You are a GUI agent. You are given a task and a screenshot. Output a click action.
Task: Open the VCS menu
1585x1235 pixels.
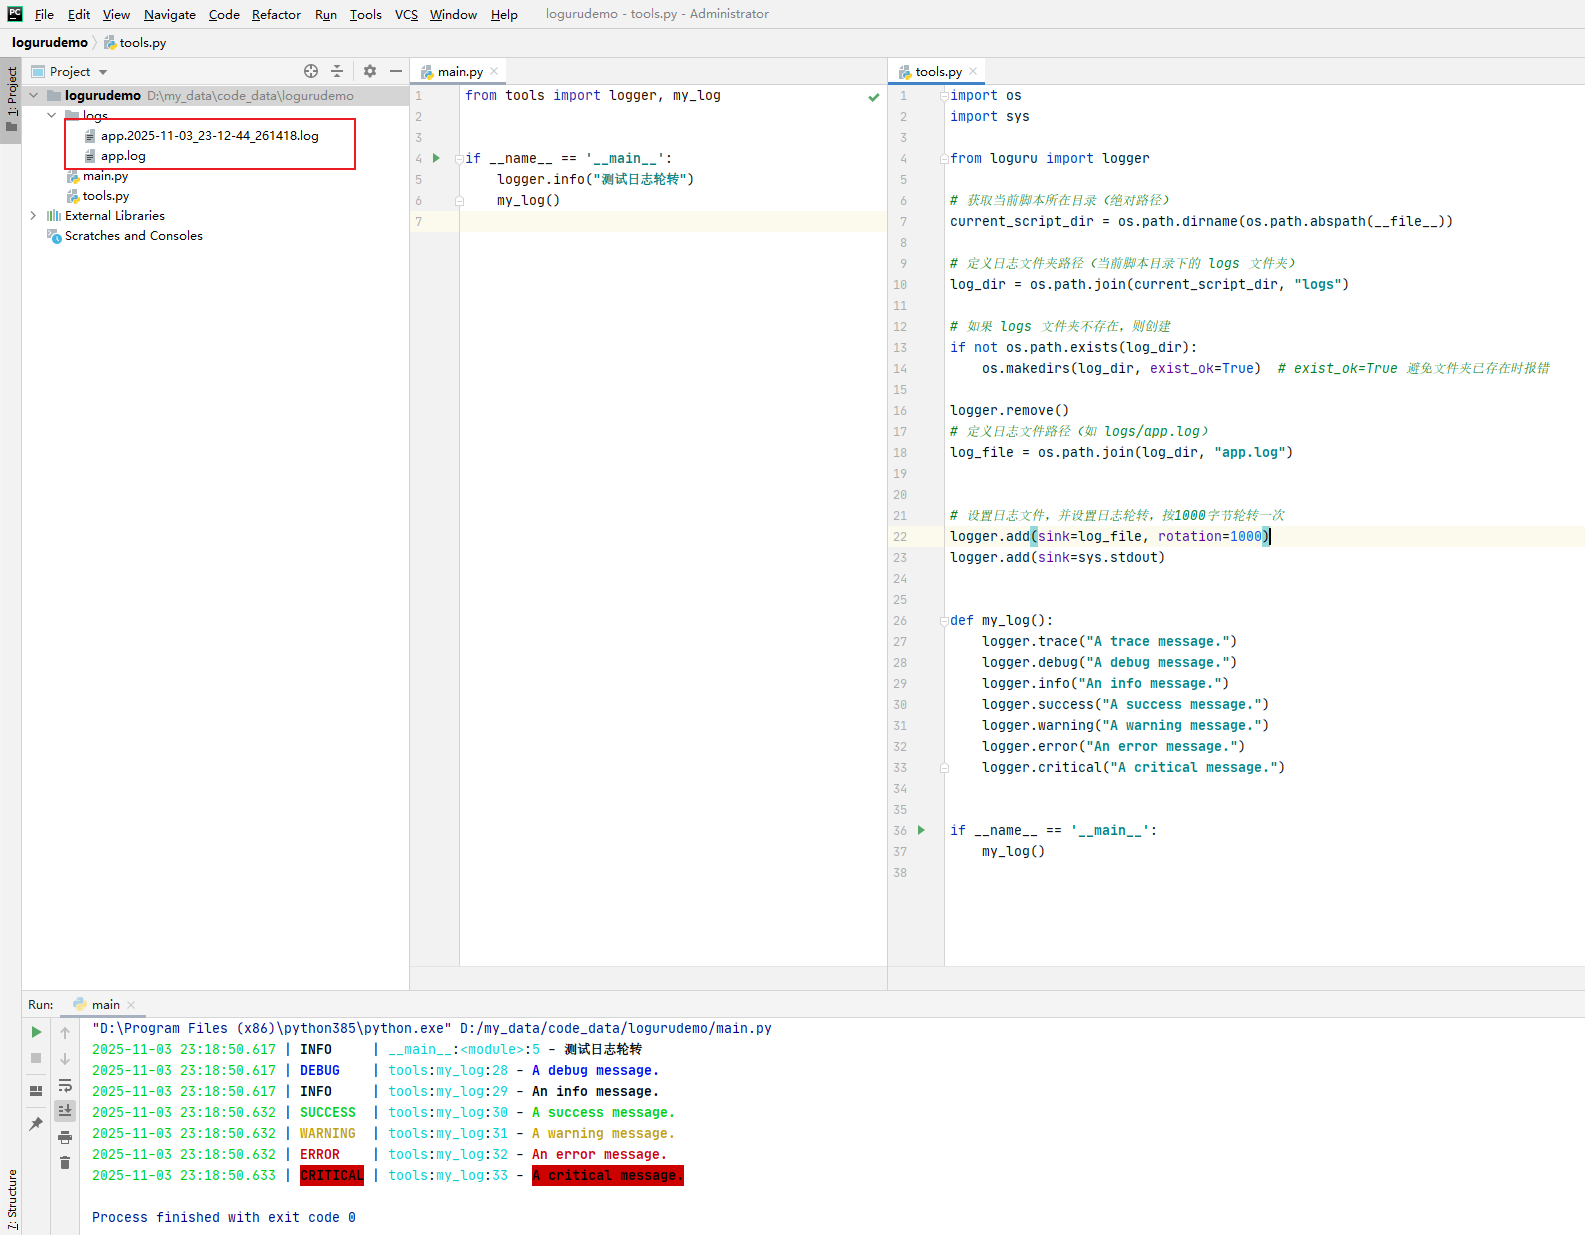tap(406, 14)
